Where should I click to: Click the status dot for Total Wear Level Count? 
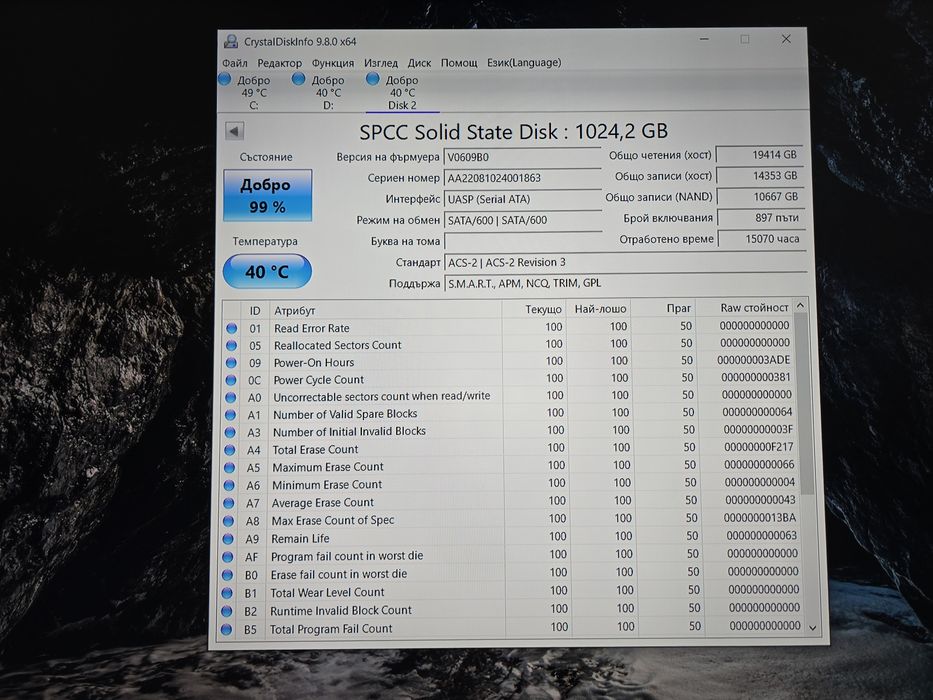click(x=227, y=593)
